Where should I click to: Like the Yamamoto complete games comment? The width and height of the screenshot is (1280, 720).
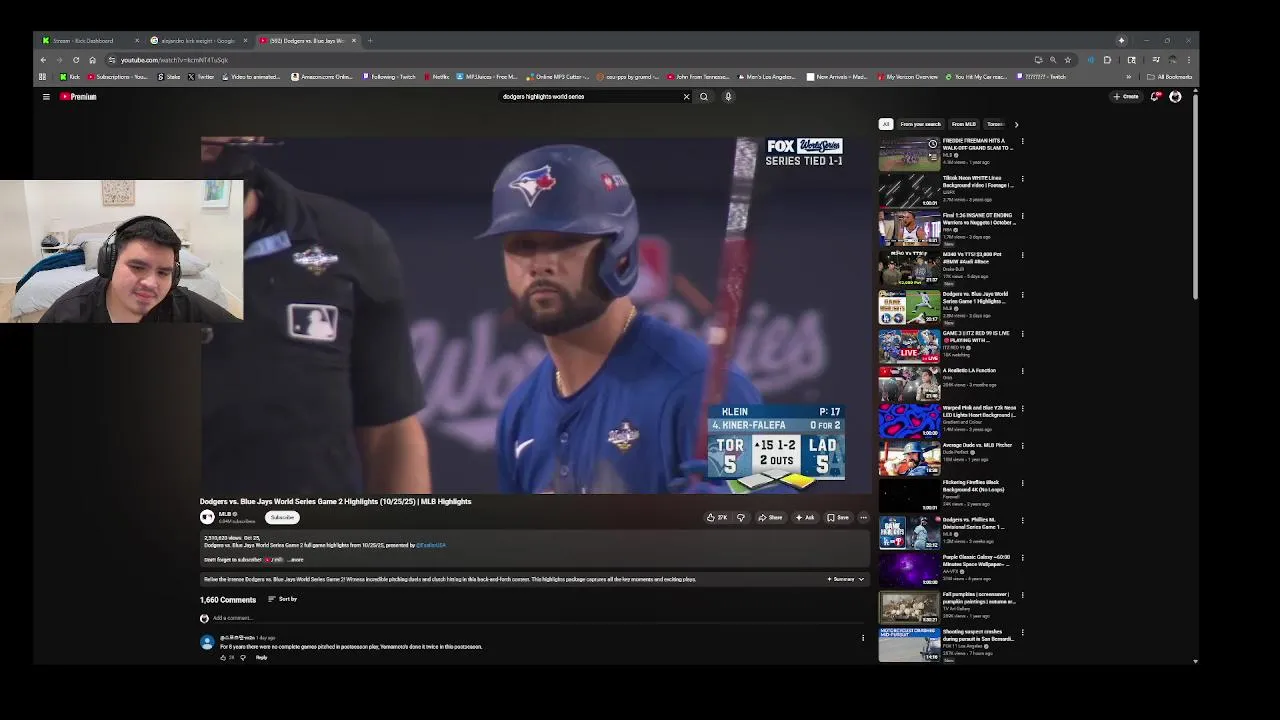pos(223,658)
